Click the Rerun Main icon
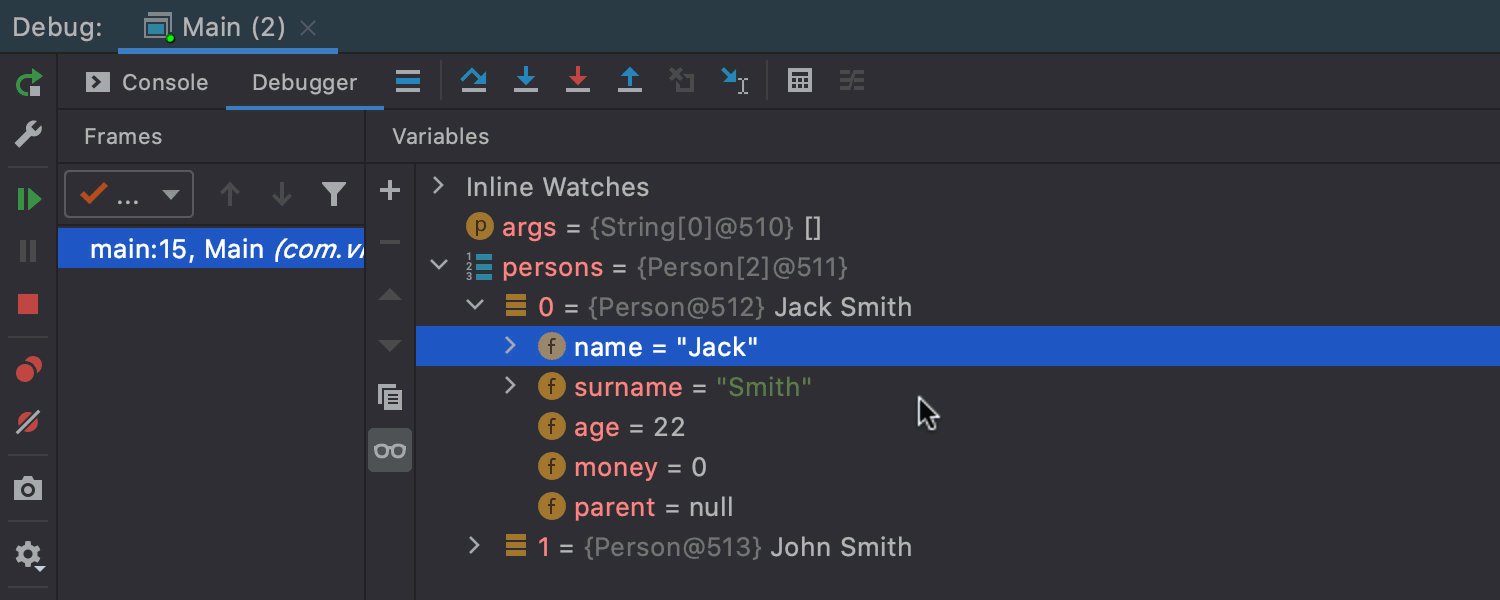 (x=29, y=83)
